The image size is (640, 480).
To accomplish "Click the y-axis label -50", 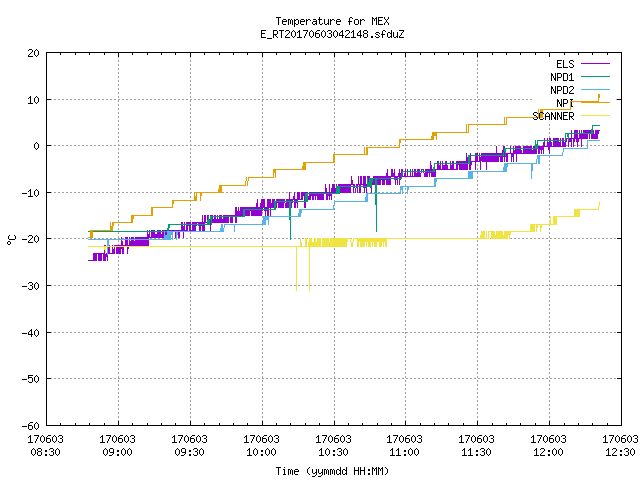I will click(x=31, y=379).
